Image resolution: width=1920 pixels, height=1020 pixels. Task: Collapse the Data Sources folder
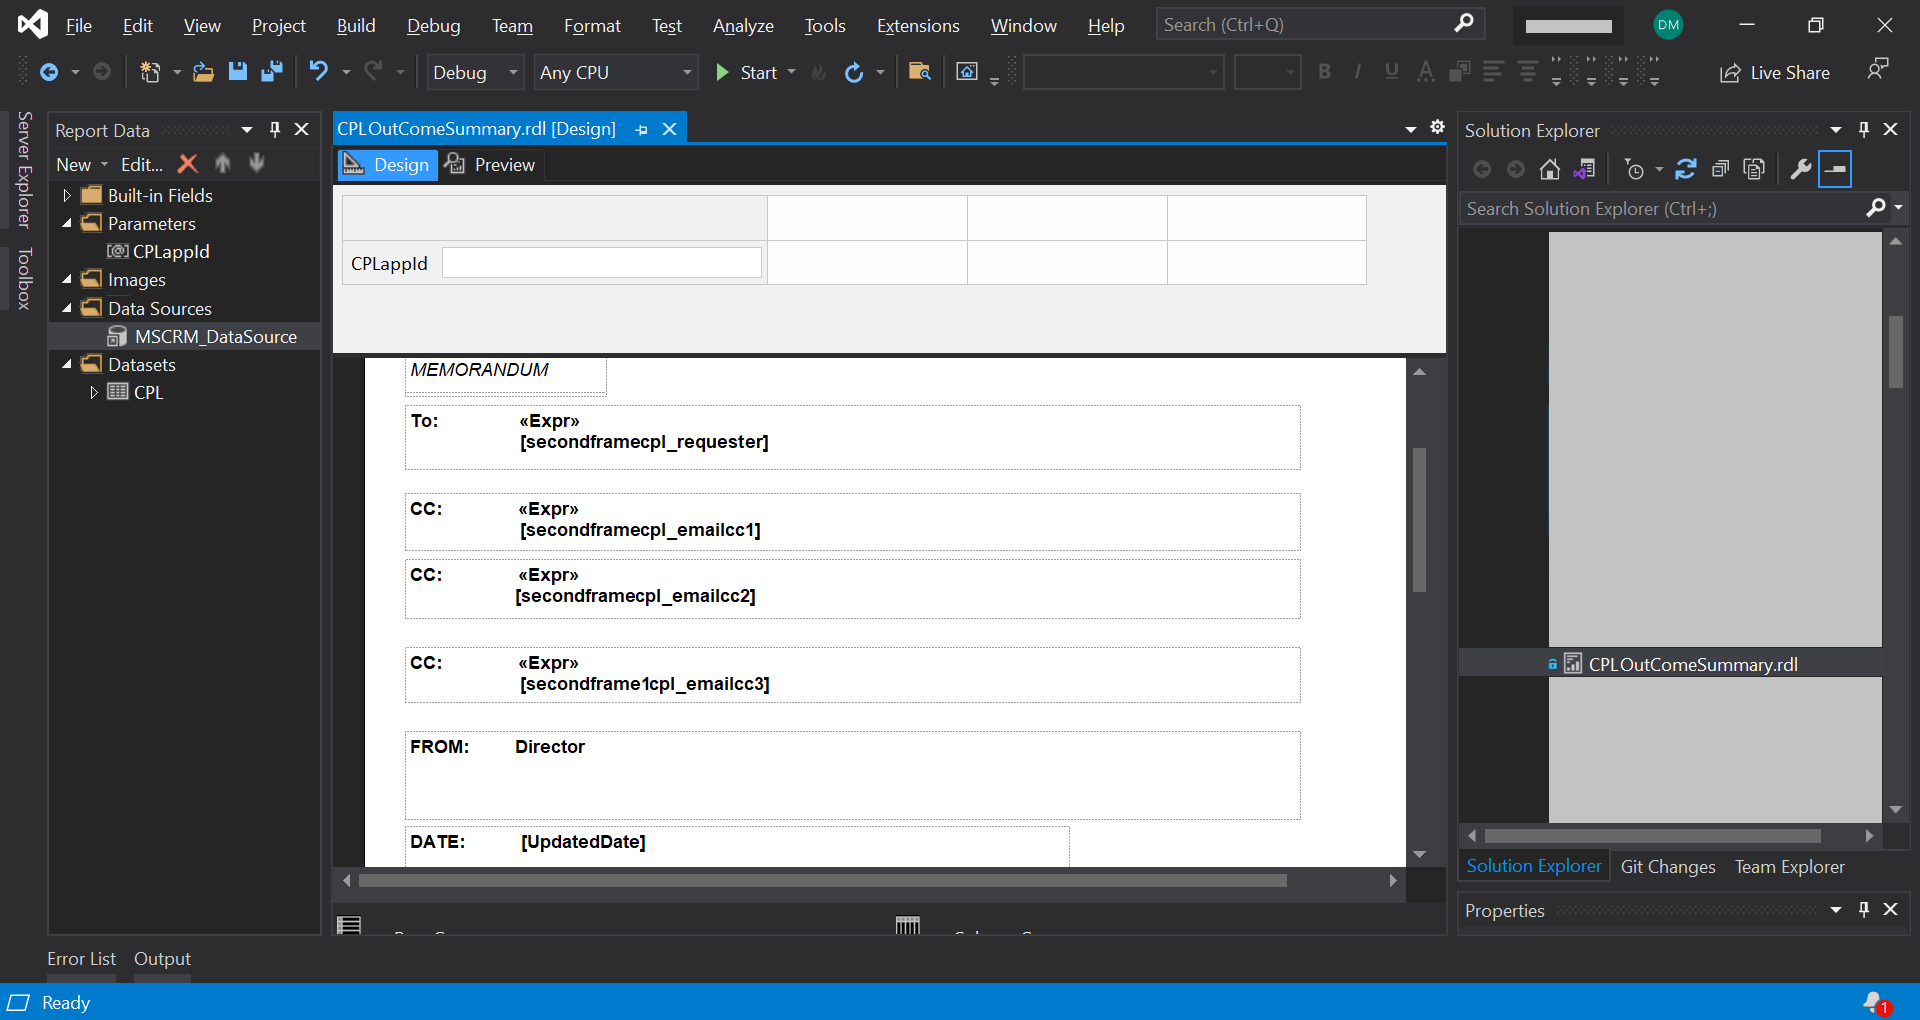pos(67,308)
